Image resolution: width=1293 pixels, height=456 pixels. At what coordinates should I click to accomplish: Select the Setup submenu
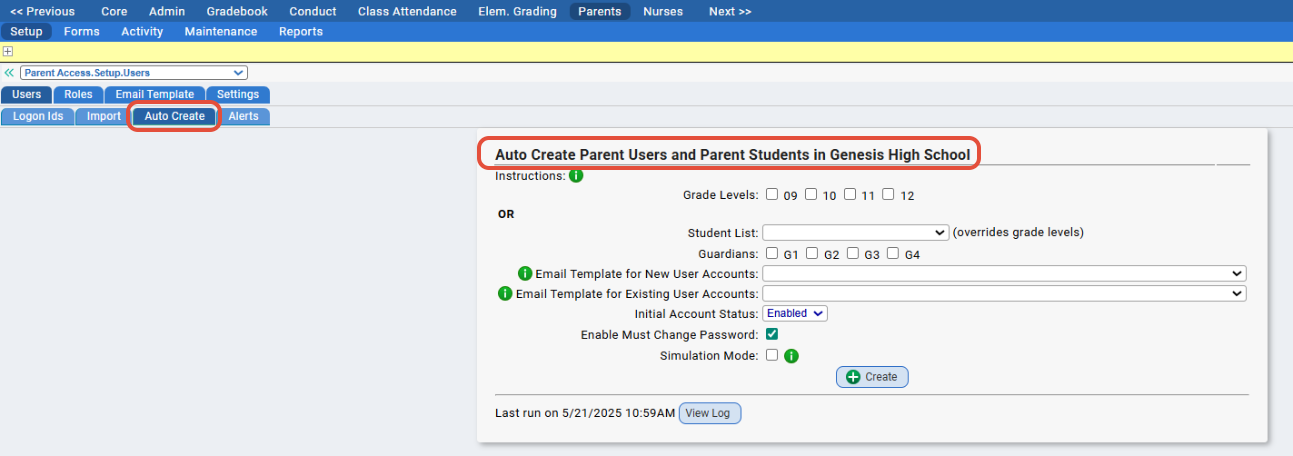tap(26, 31)
